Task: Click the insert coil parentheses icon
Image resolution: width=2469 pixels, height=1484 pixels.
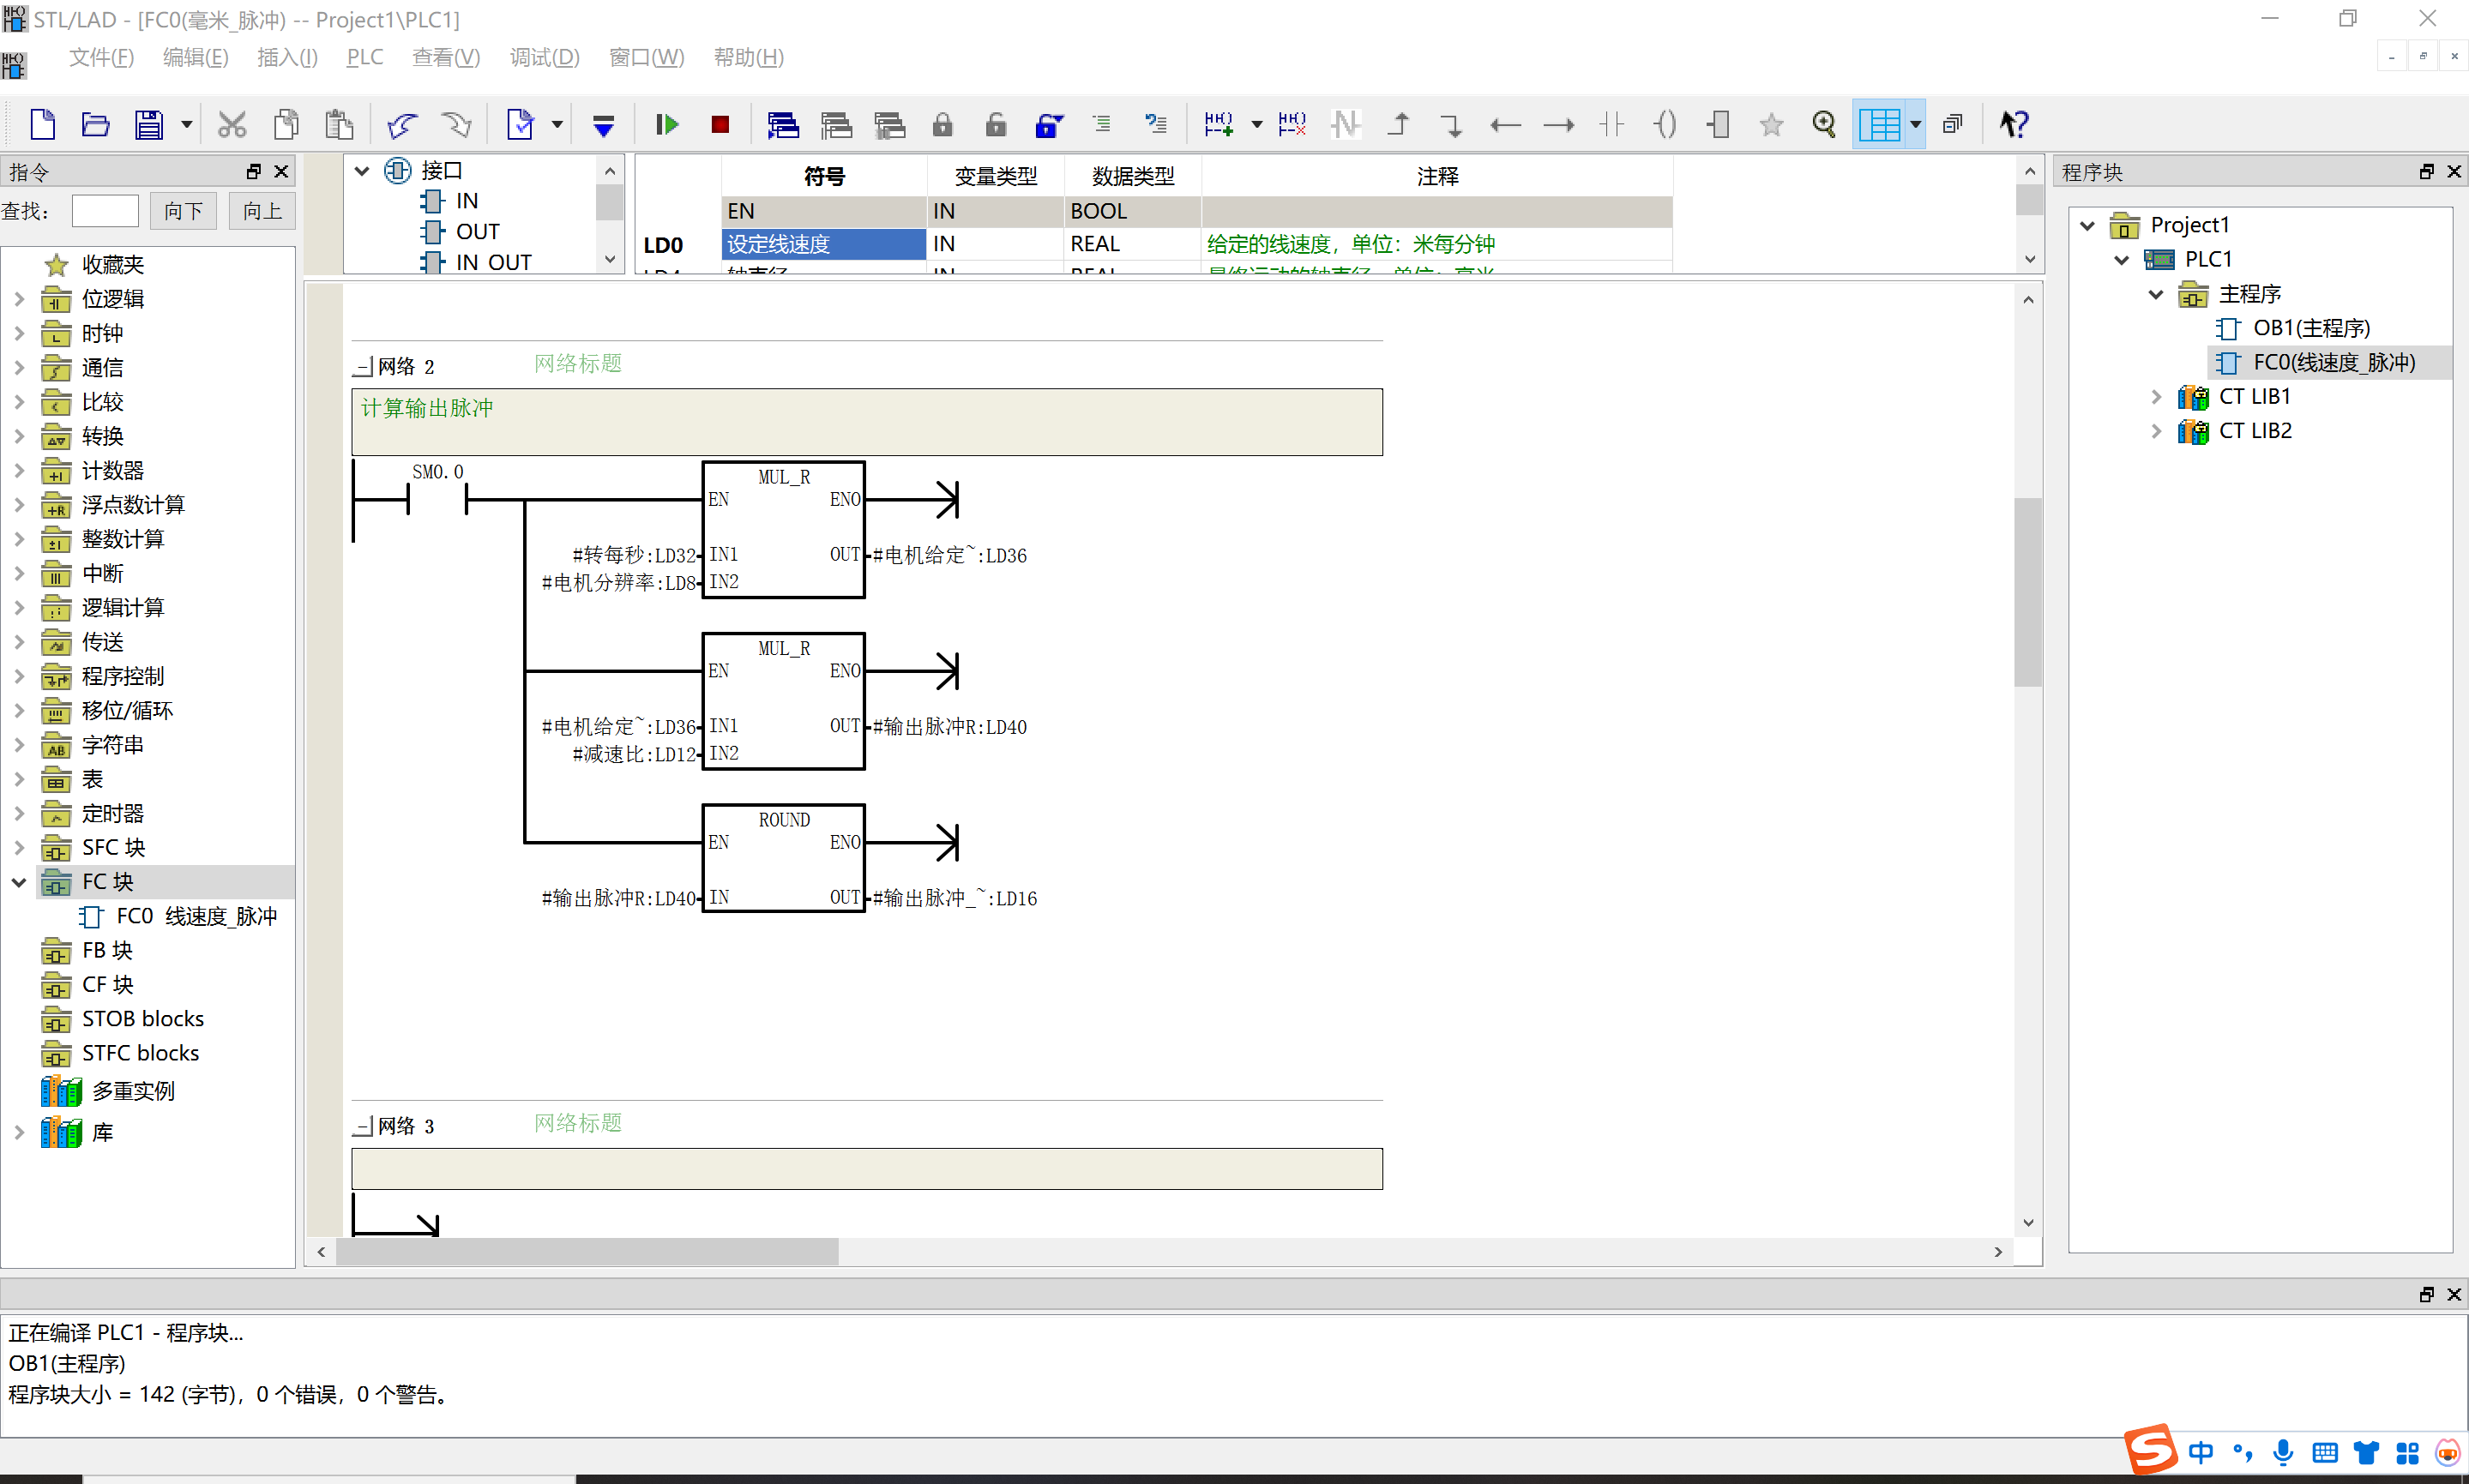Action: (1665, 124)
